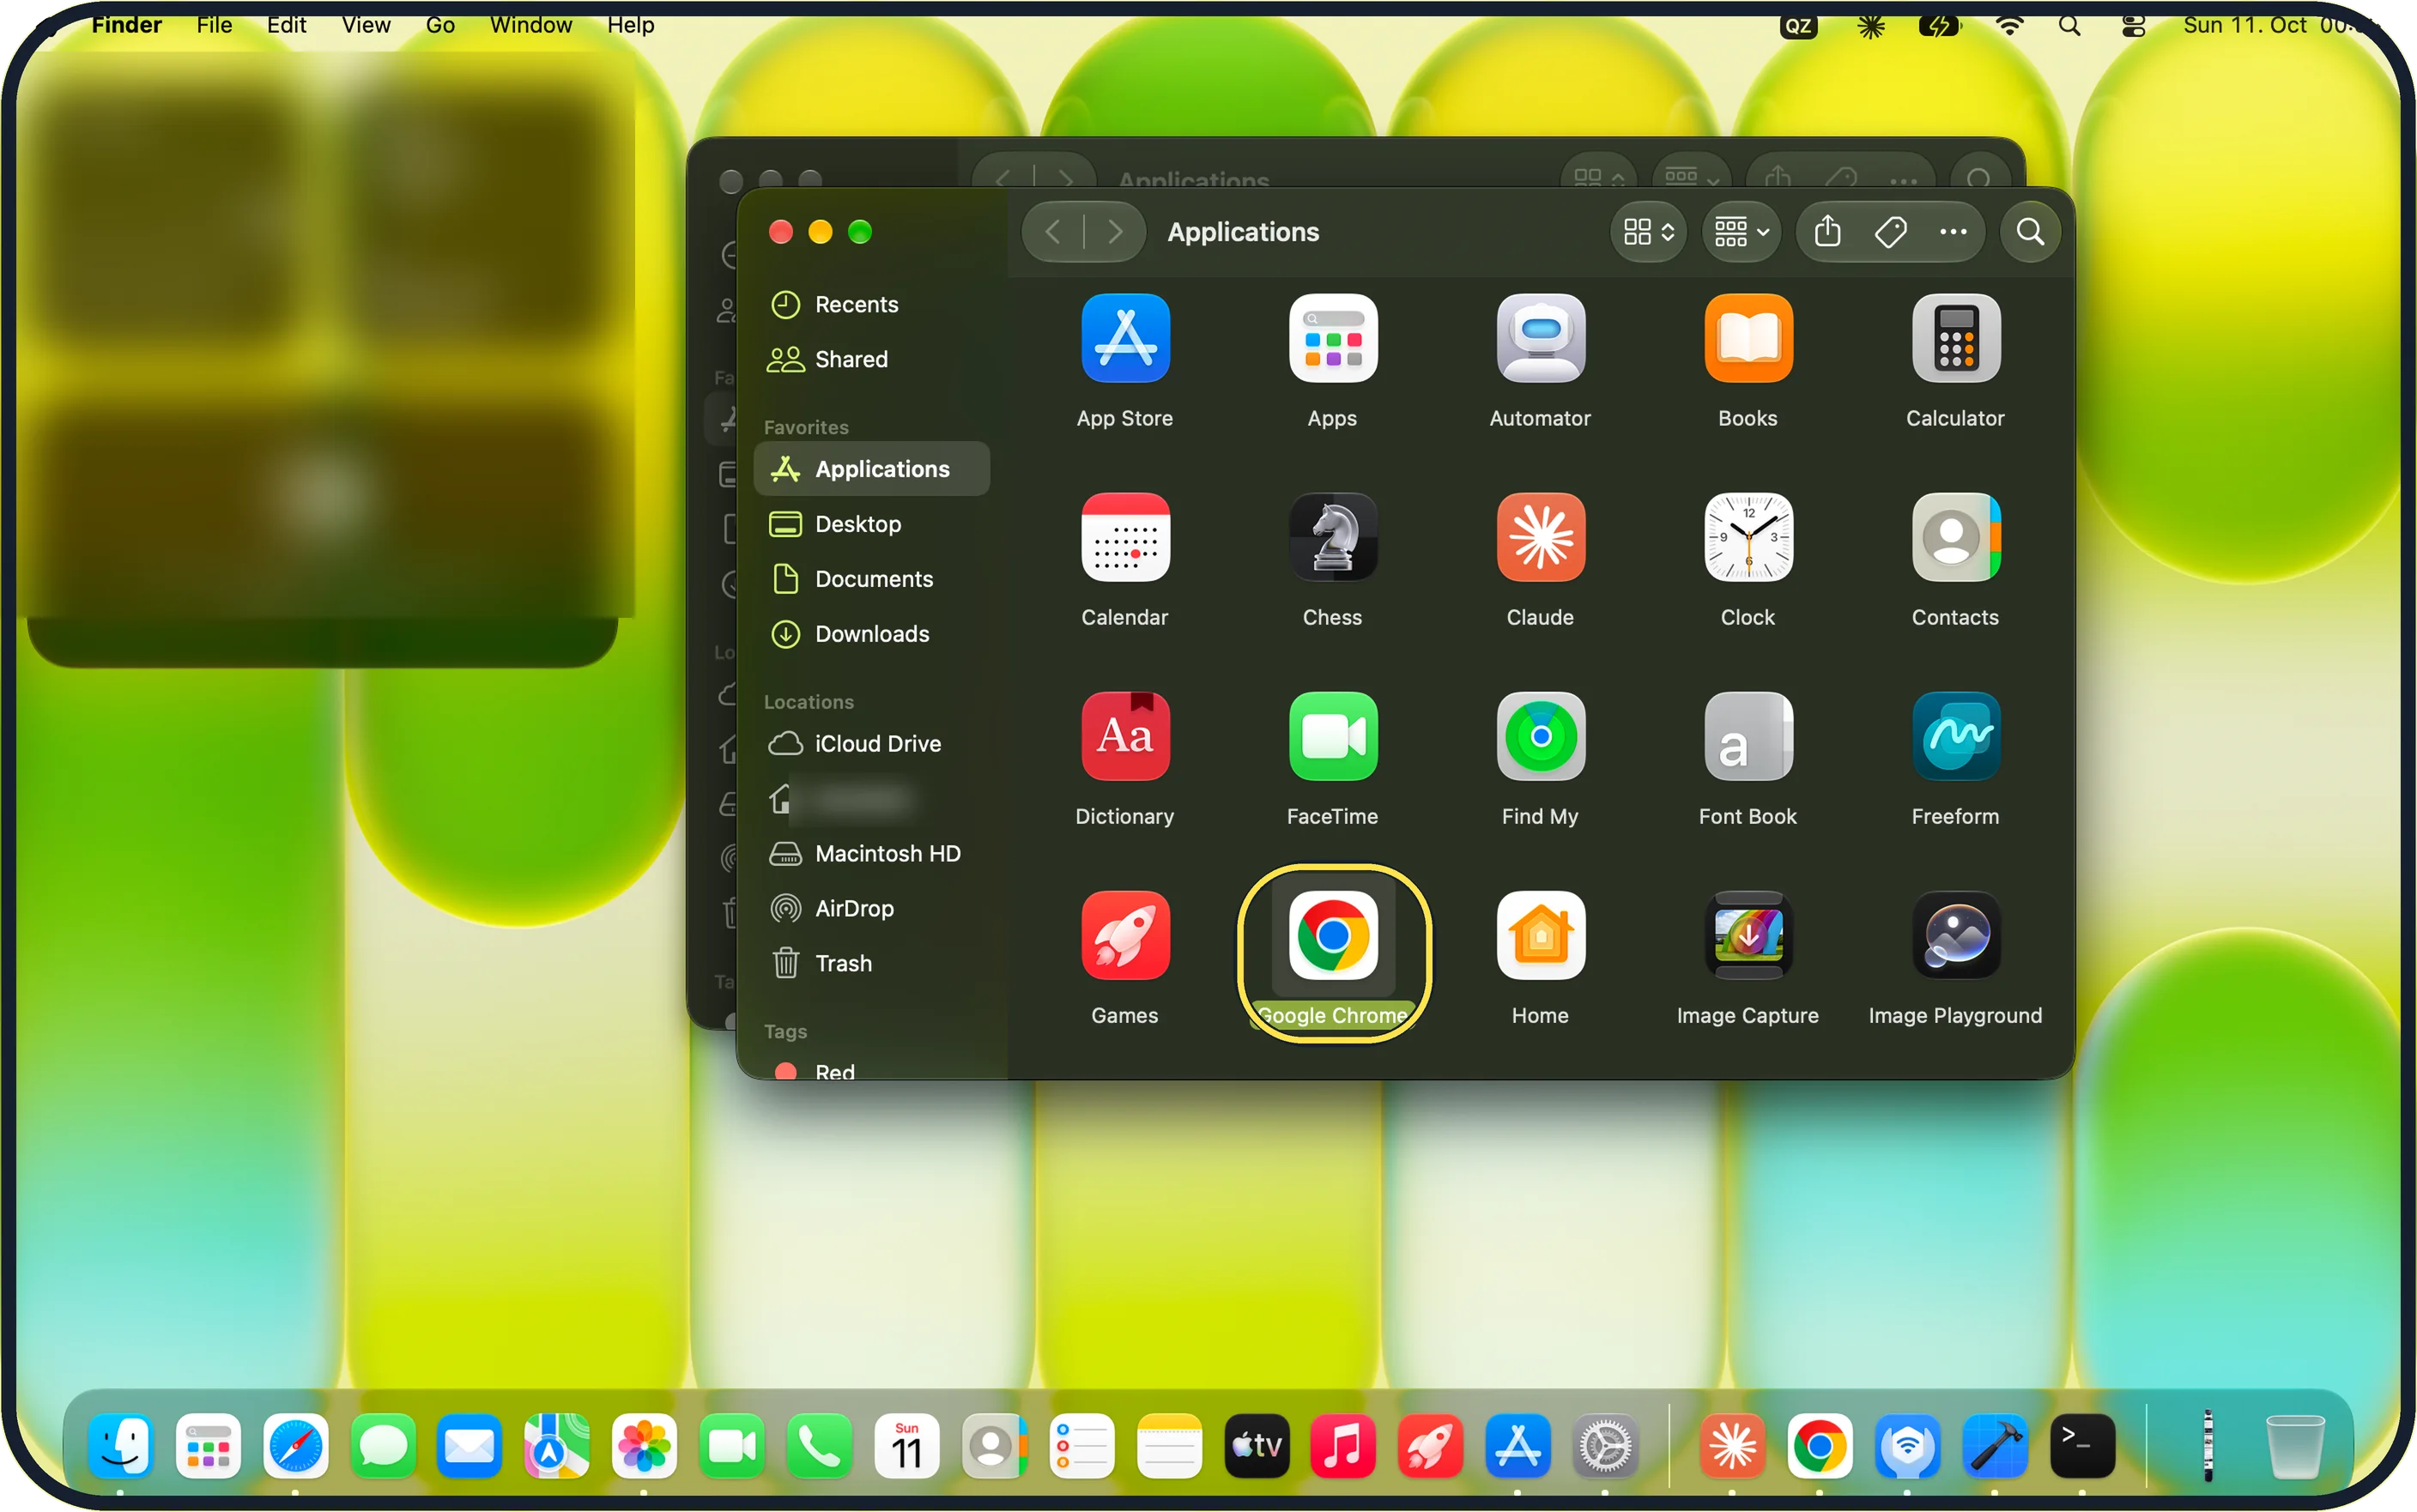Click the Edit Tags toolbar icon

click(x=1889, y=232)
